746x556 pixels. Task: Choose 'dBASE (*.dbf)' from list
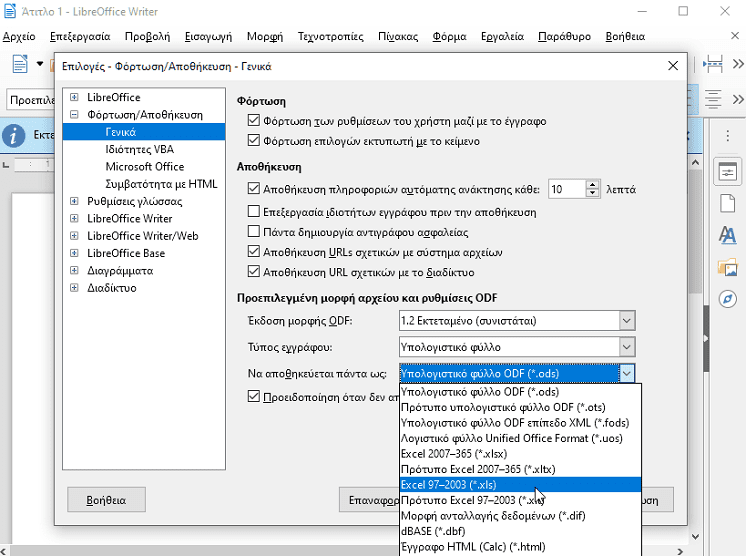click(x=520, y=531)
